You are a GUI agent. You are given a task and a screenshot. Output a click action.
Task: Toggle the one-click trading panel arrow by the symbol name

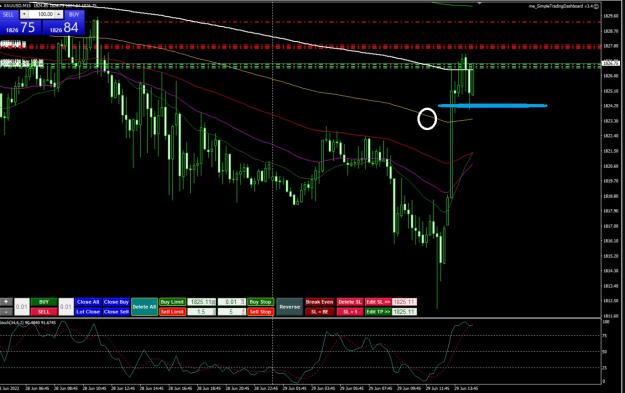coord(2,6)
